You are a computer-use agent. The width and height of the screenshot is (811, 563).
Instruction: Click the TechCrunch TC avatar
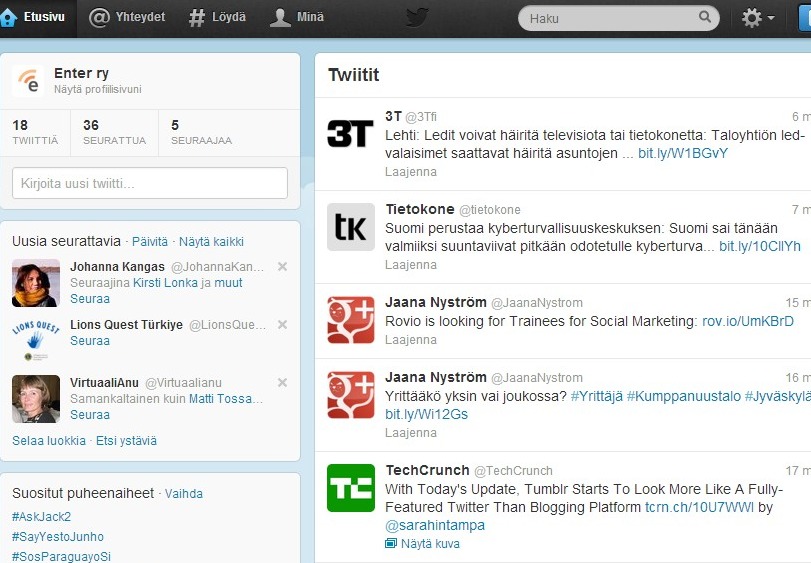[351, 488]
